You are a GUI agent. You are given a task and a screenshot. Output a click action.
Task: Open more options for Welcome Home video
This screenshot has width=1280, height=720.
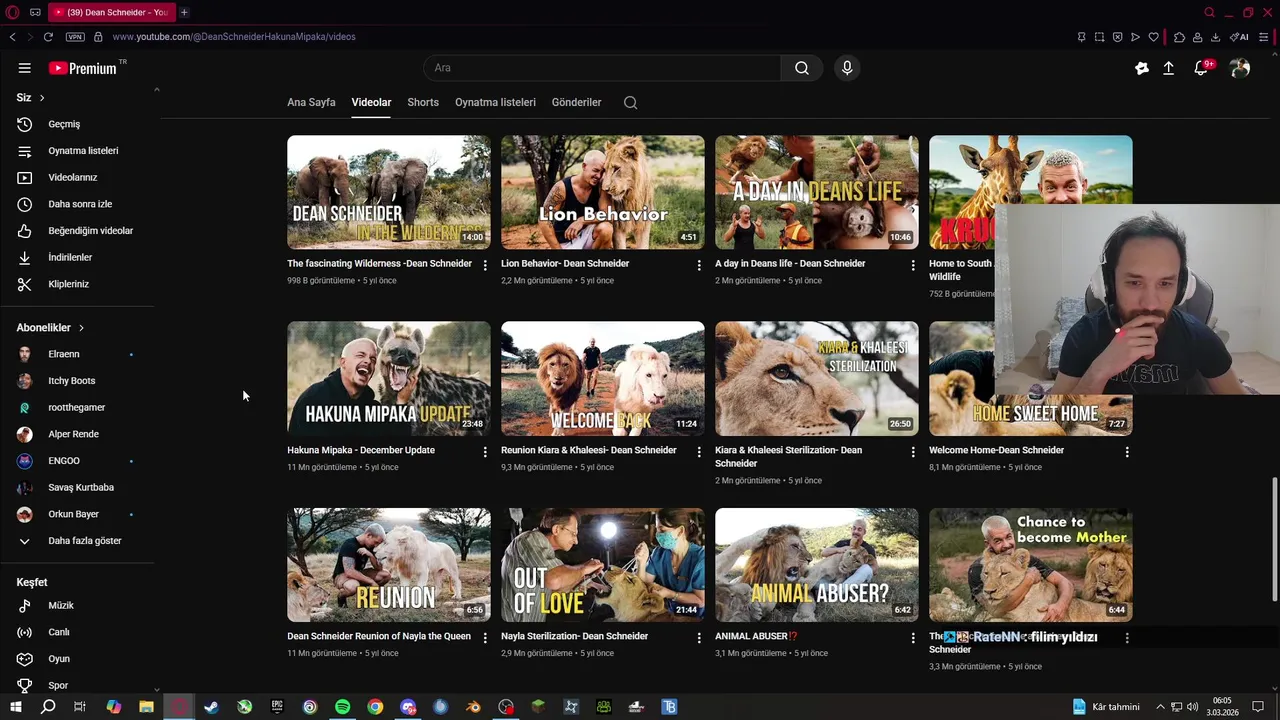click(x=1127, y=452)
